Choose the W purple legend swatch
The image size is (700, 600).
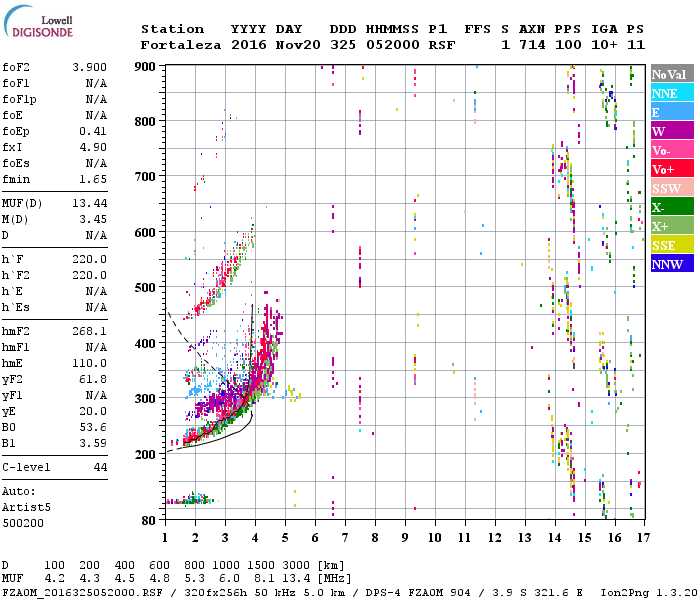coord(672,131)
